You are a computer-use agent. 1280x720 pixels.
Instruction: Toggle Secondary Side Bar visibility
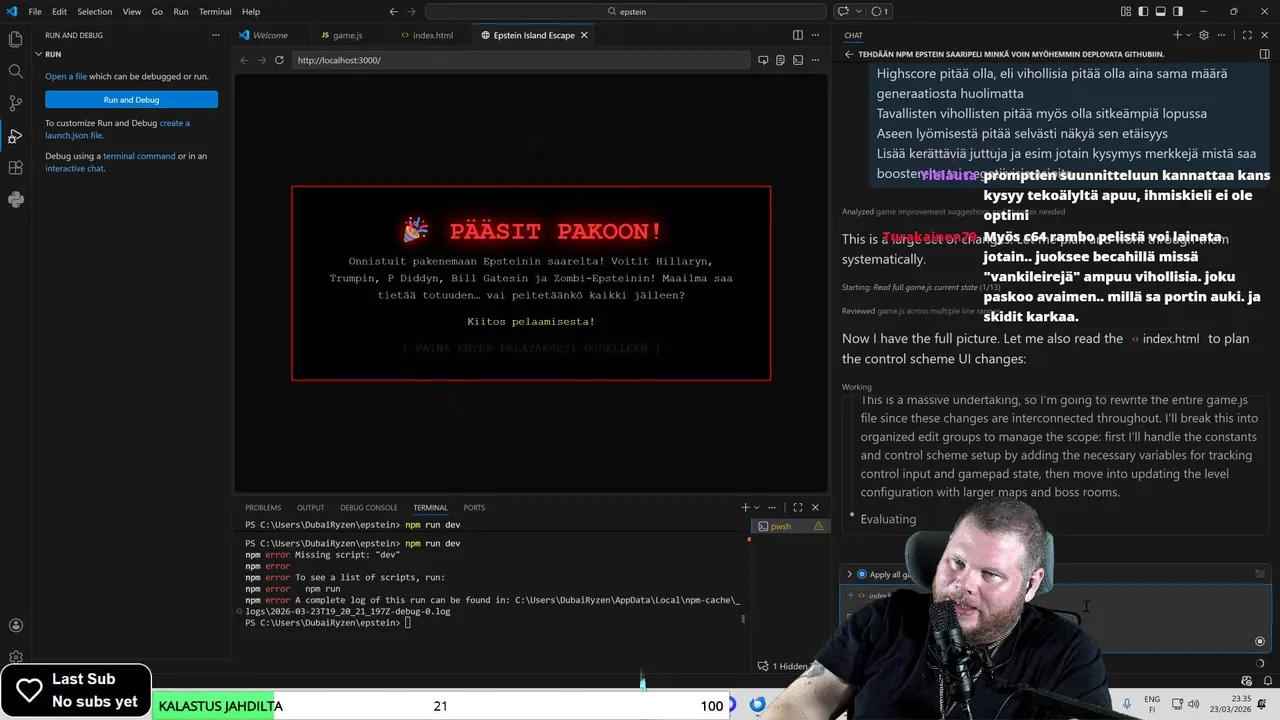(x=1178, y=11)
